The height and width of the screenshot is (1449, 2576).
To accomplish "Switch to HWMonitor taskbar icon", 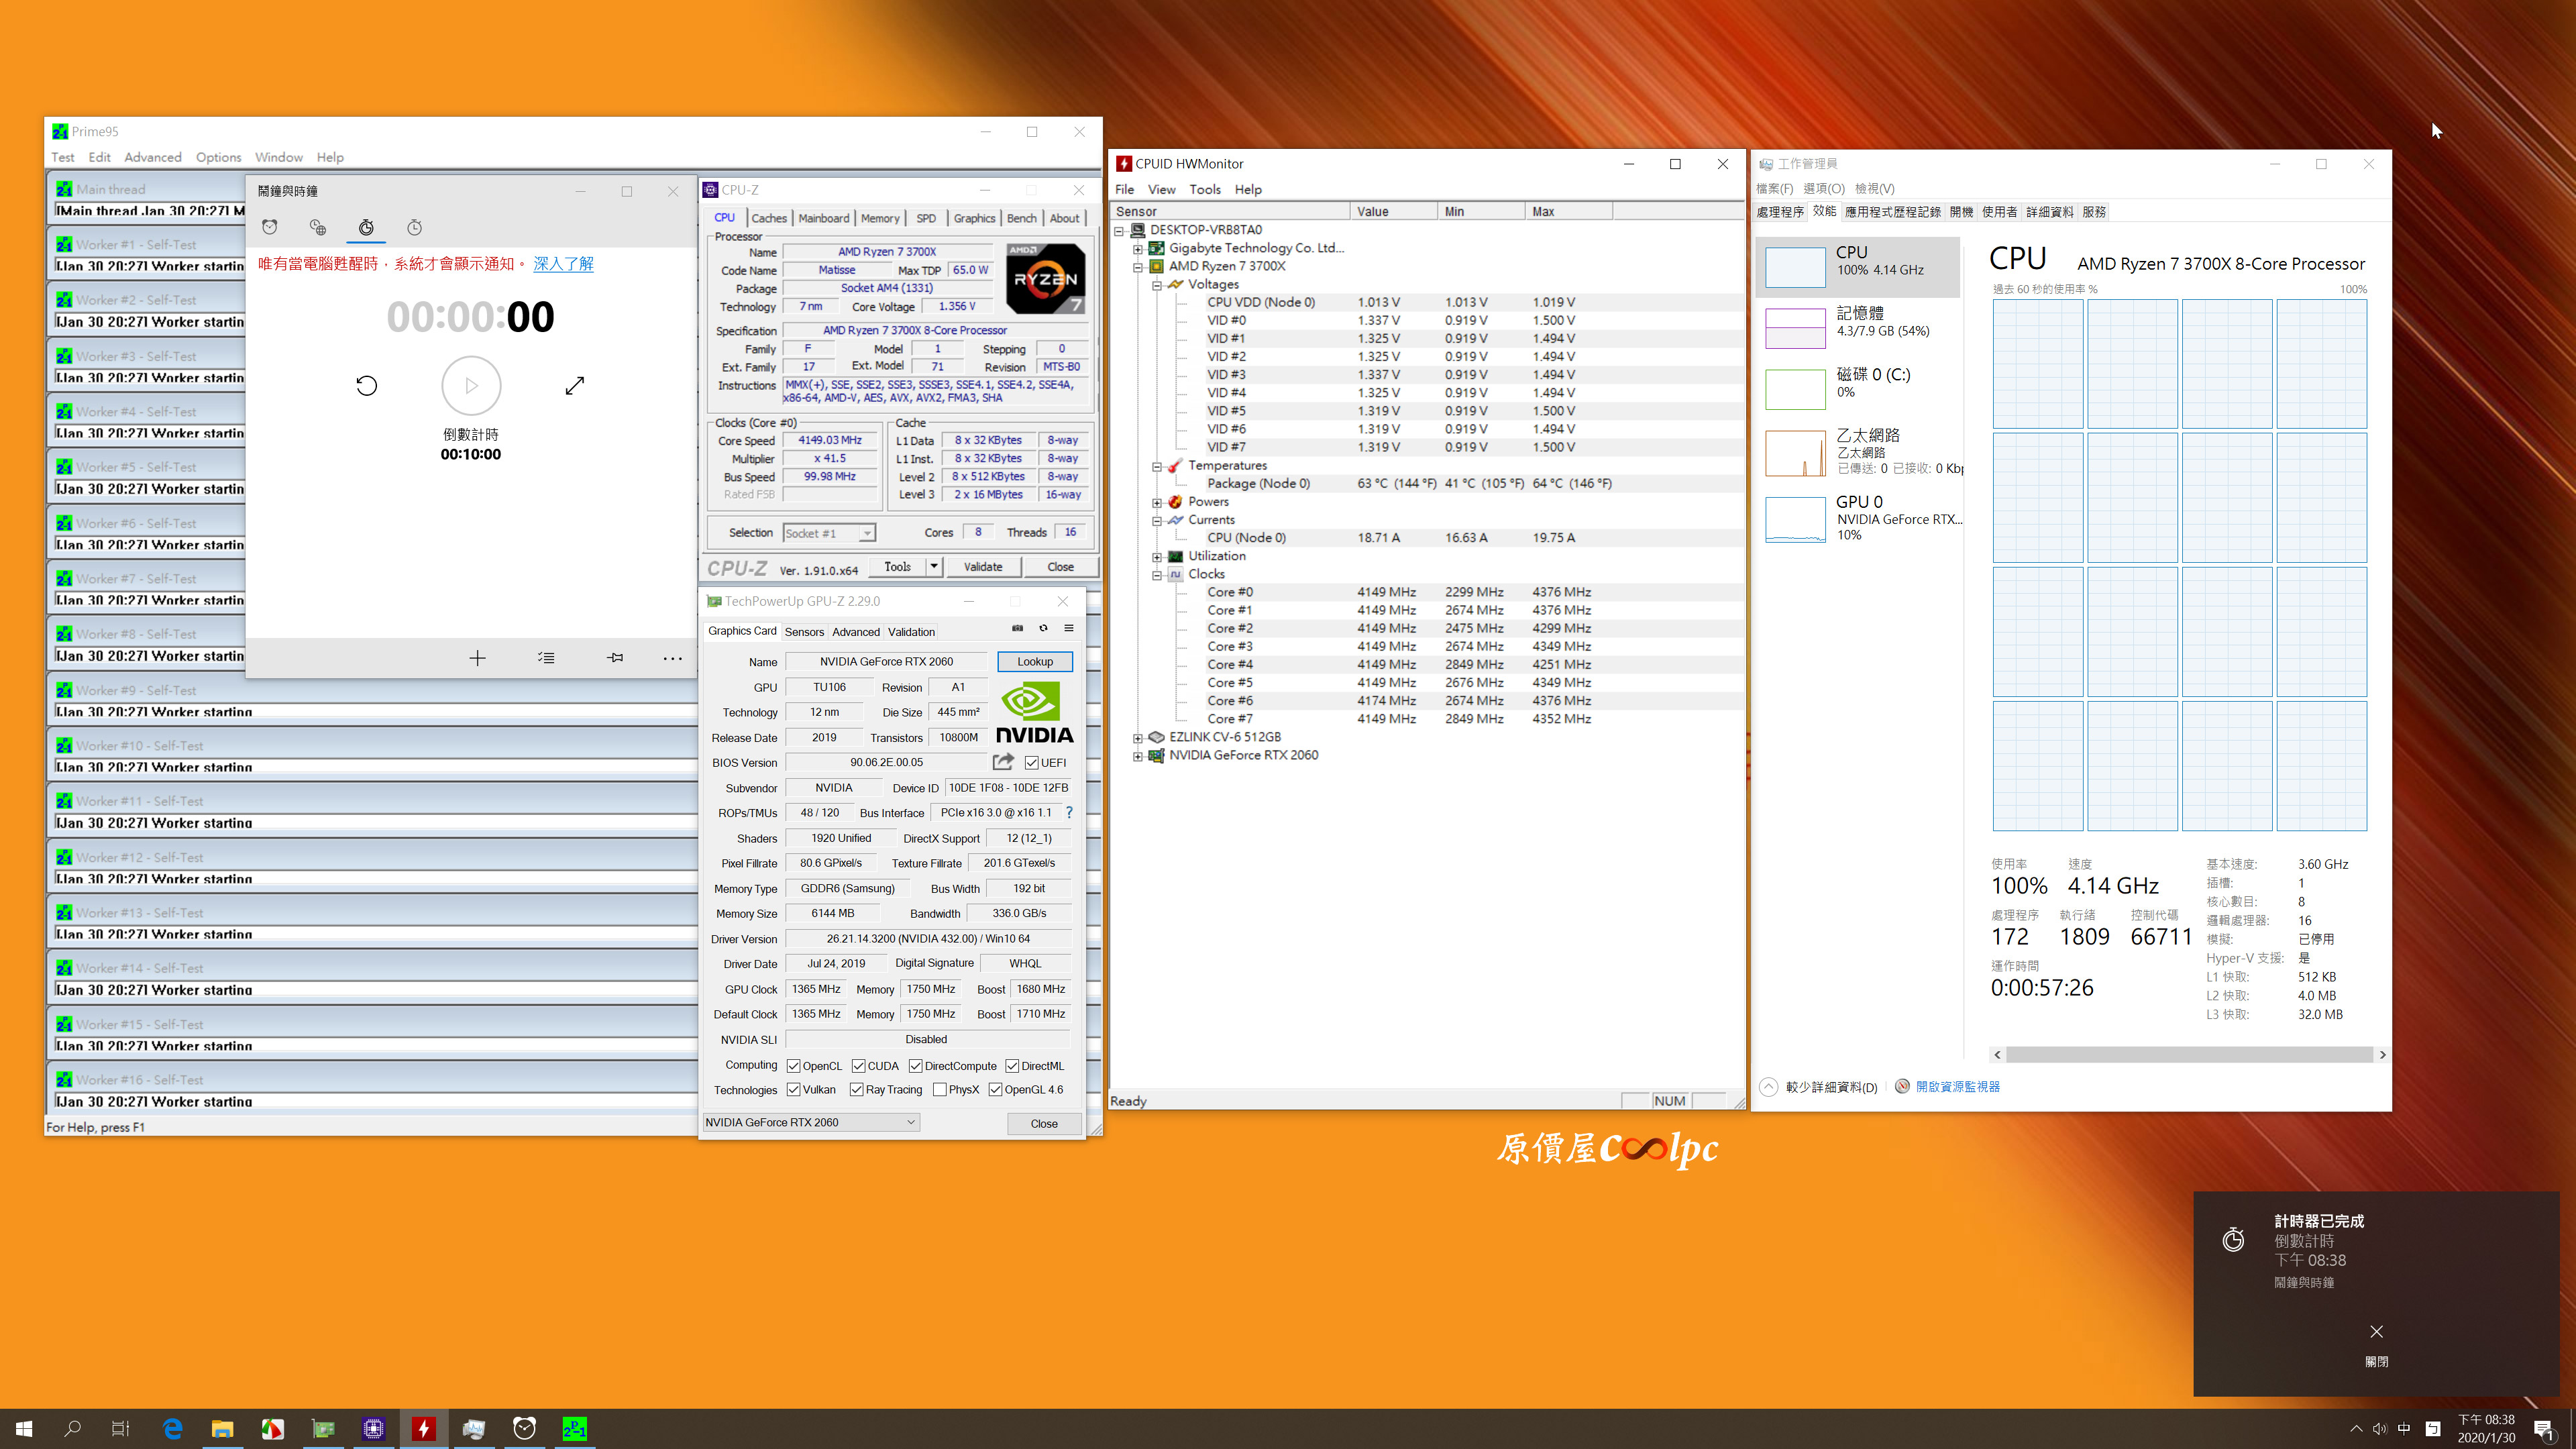I will click(423, 1429).
